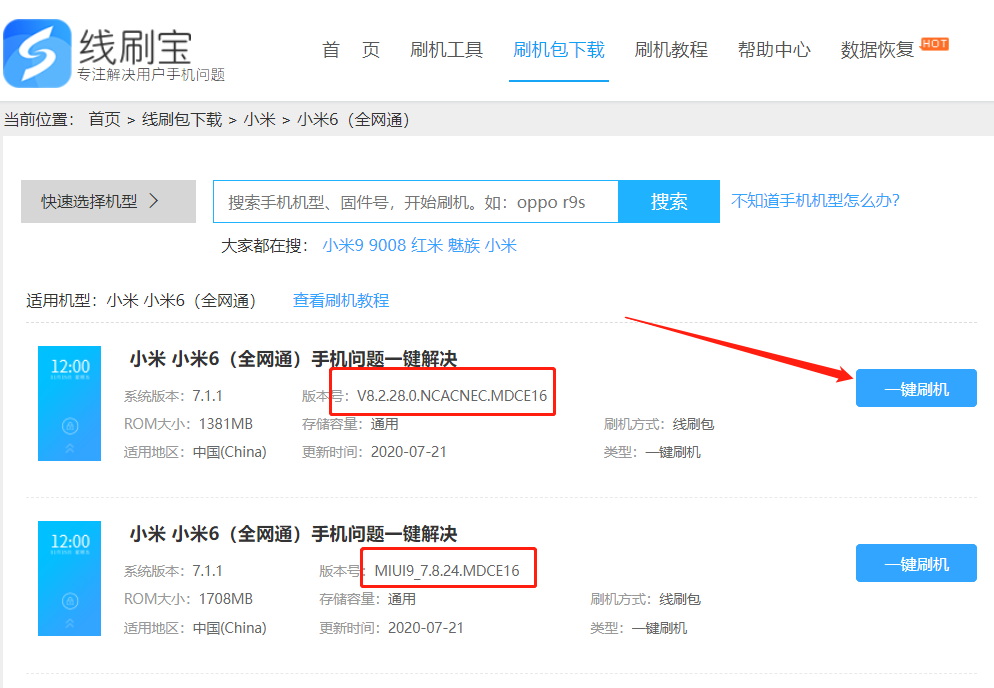This screenshot has width=994, height=688.
Task: Click the HOT badge beside 数据恢复
Action: [934, 44]
